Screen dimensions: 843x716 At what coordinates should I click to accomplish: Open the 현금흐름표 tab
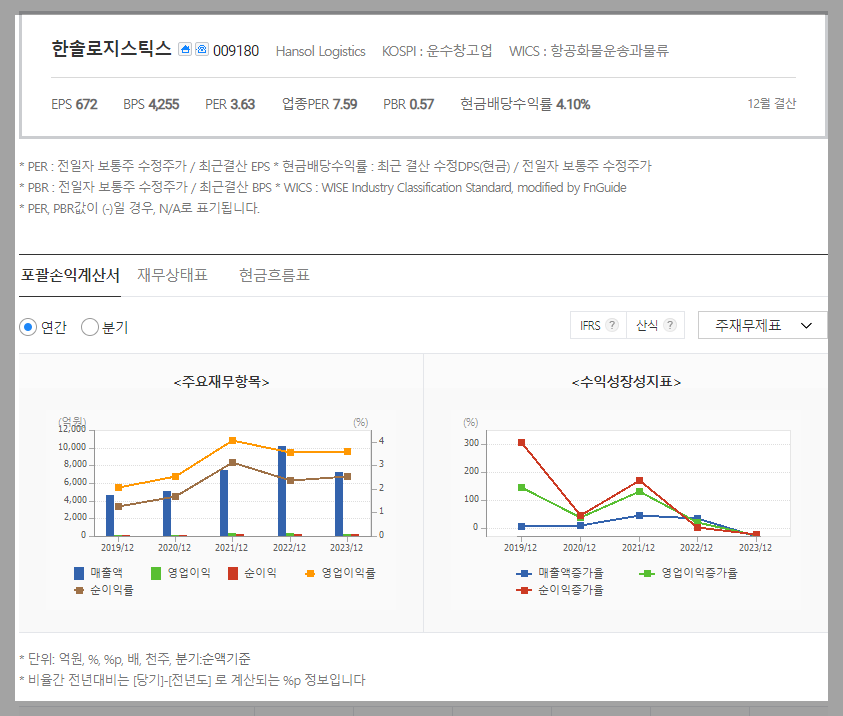point(274,275)
